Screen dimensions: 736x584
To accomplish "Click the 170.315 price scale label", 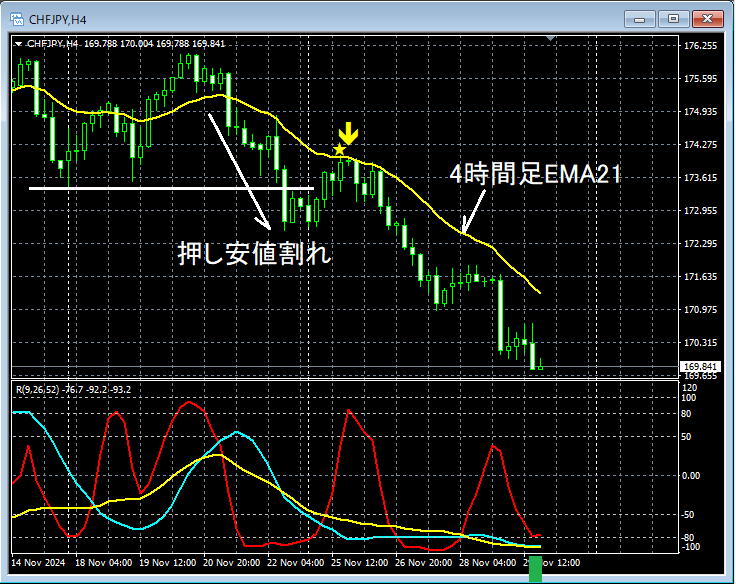I will click(x=700, y=343).
